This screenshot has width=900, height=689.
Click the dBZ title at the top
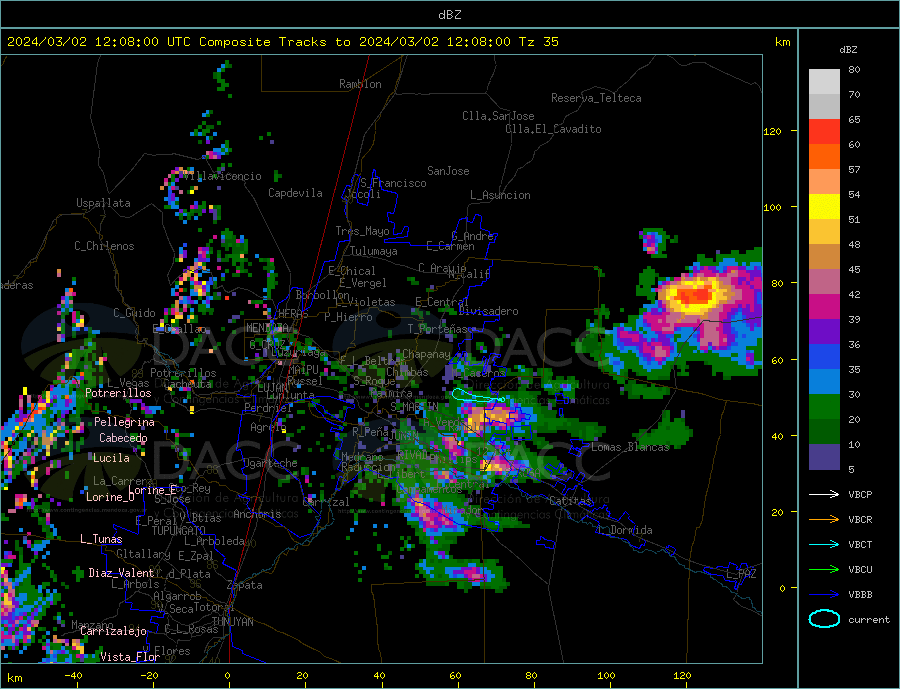tap(449, 15)
